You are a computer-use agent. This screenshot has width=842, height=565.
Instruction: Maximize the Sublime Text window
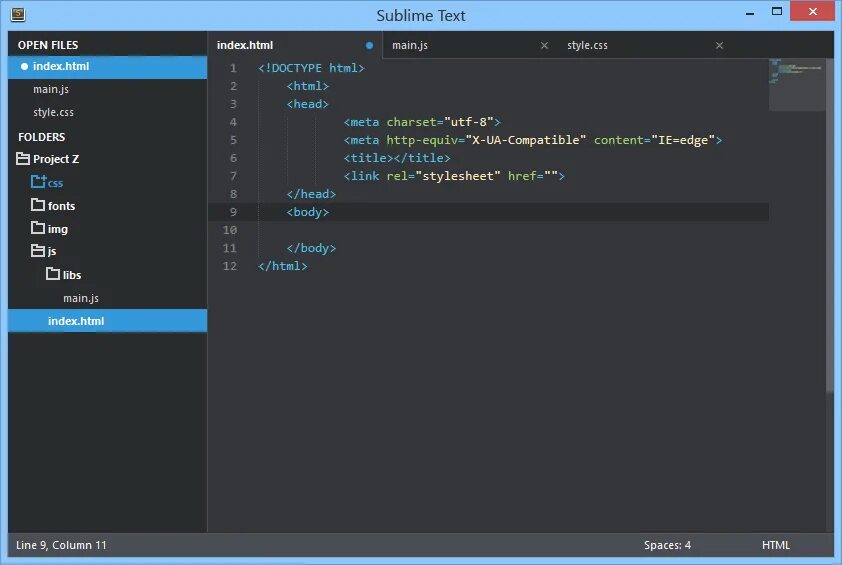[x=776, y=11]
